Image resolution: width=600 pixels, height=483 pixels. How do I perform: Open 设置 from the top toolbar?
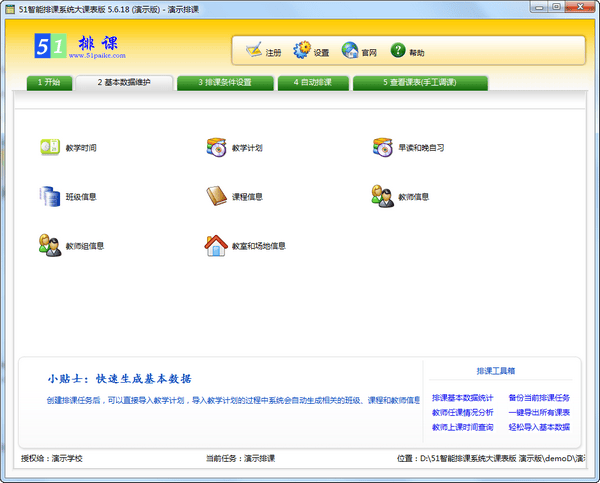(x=311, y=51)
